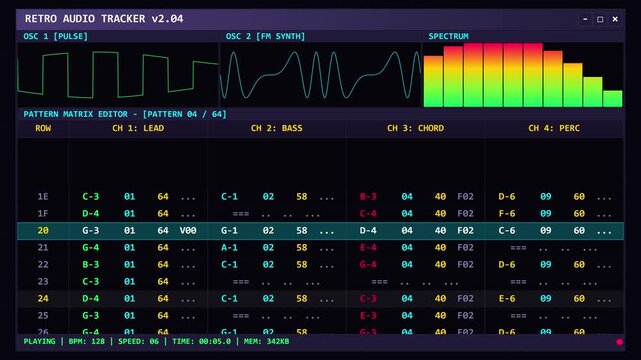This screenshot has width=641, height=360.
Task: Click bass note C-1 in row 22
Action: coord(229,265)
